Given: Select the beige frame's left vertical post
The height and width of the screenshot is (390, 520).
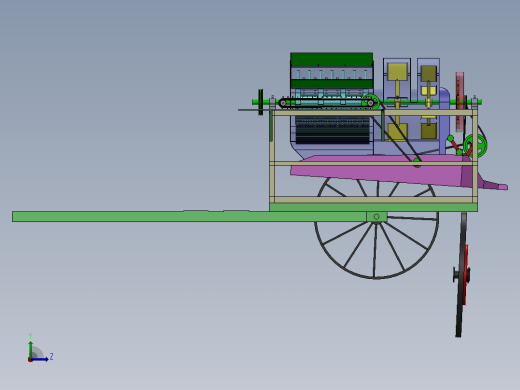Looking at the screenshot, I should point(272,157).
